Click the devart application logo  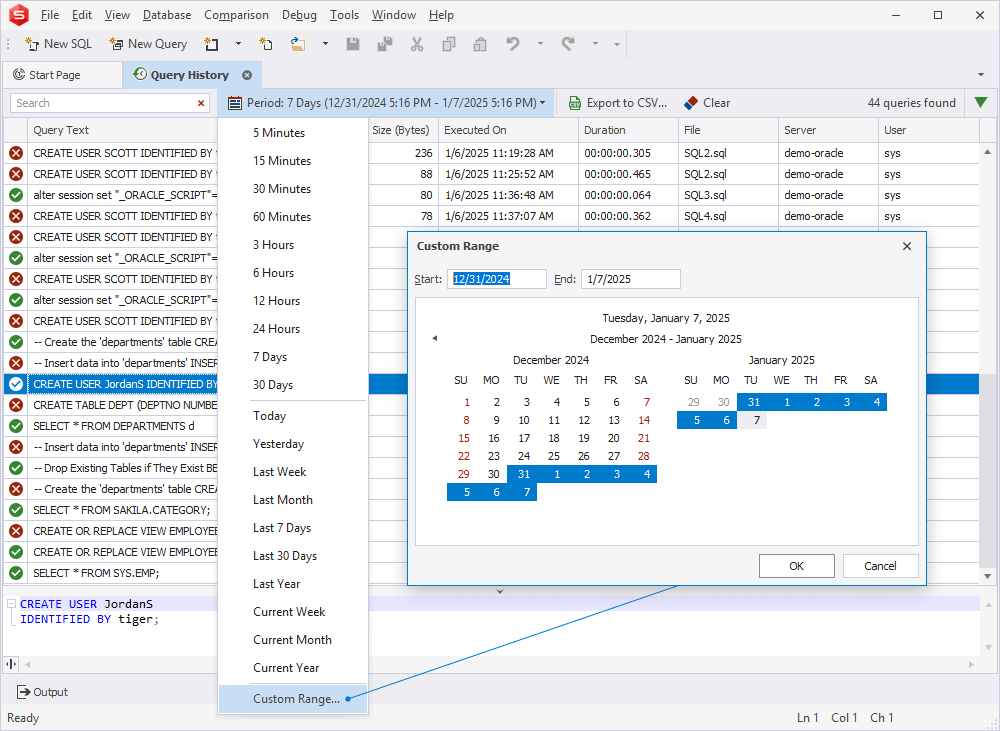pos(18,15)
